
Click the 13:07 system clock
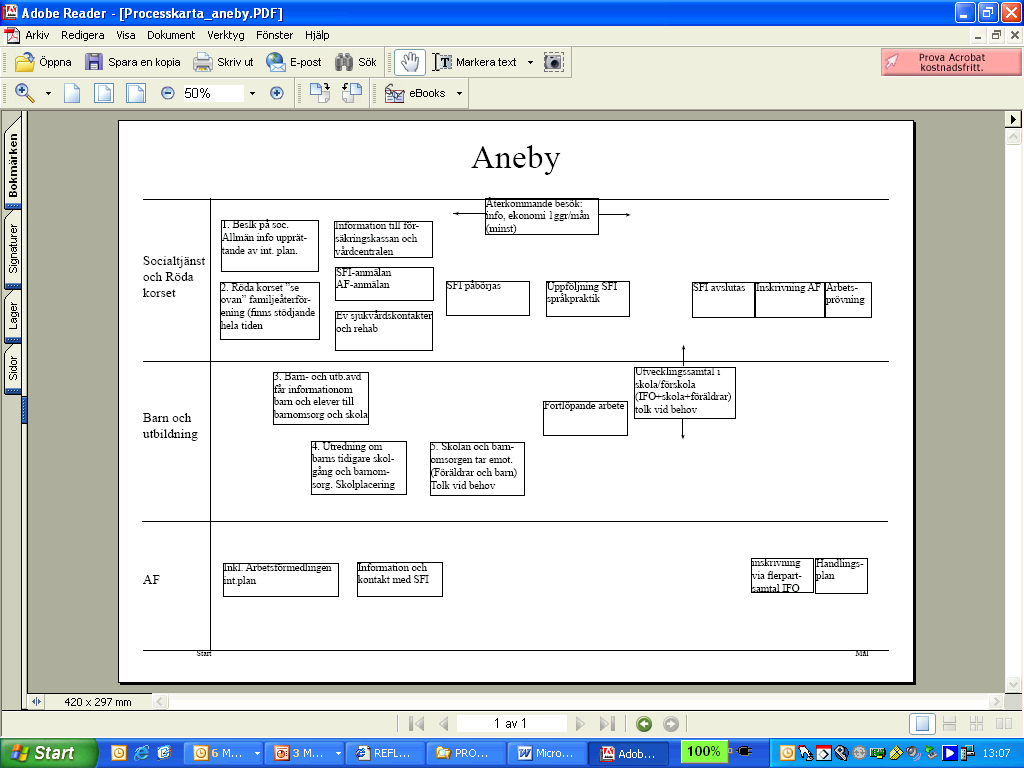(x=996, y=753)
